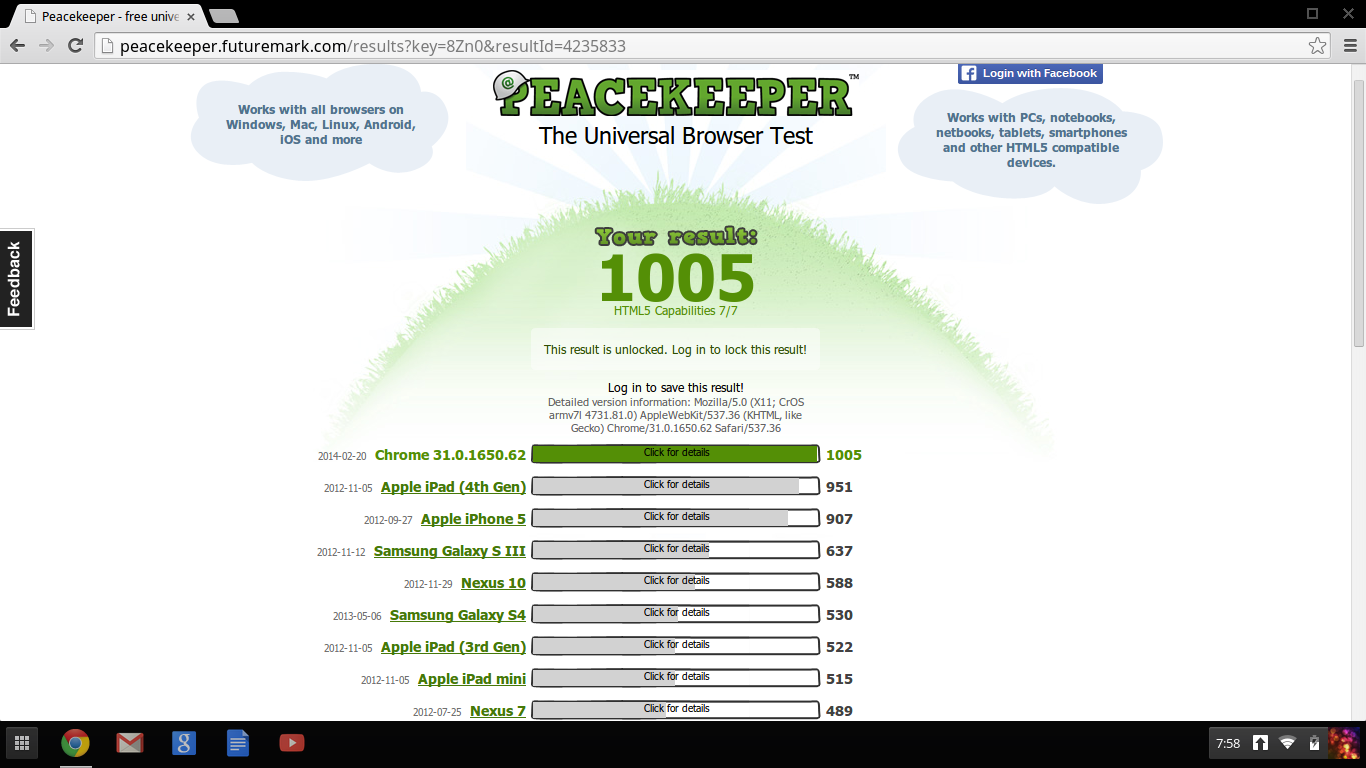The height and width of the screenshot is (768, 1366).
Task: Click the score value 951
Action: (839, 487)
